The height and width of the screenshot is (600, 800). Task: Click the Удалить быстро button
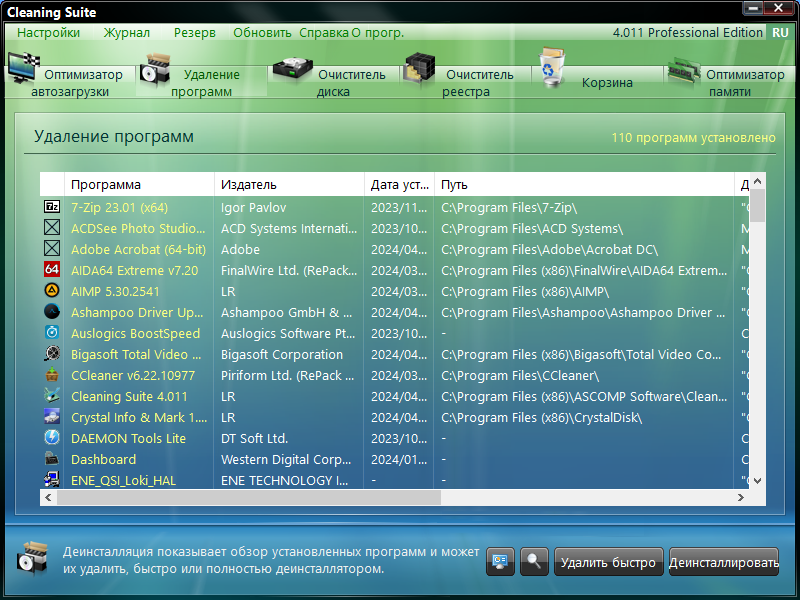pos(608,562)
